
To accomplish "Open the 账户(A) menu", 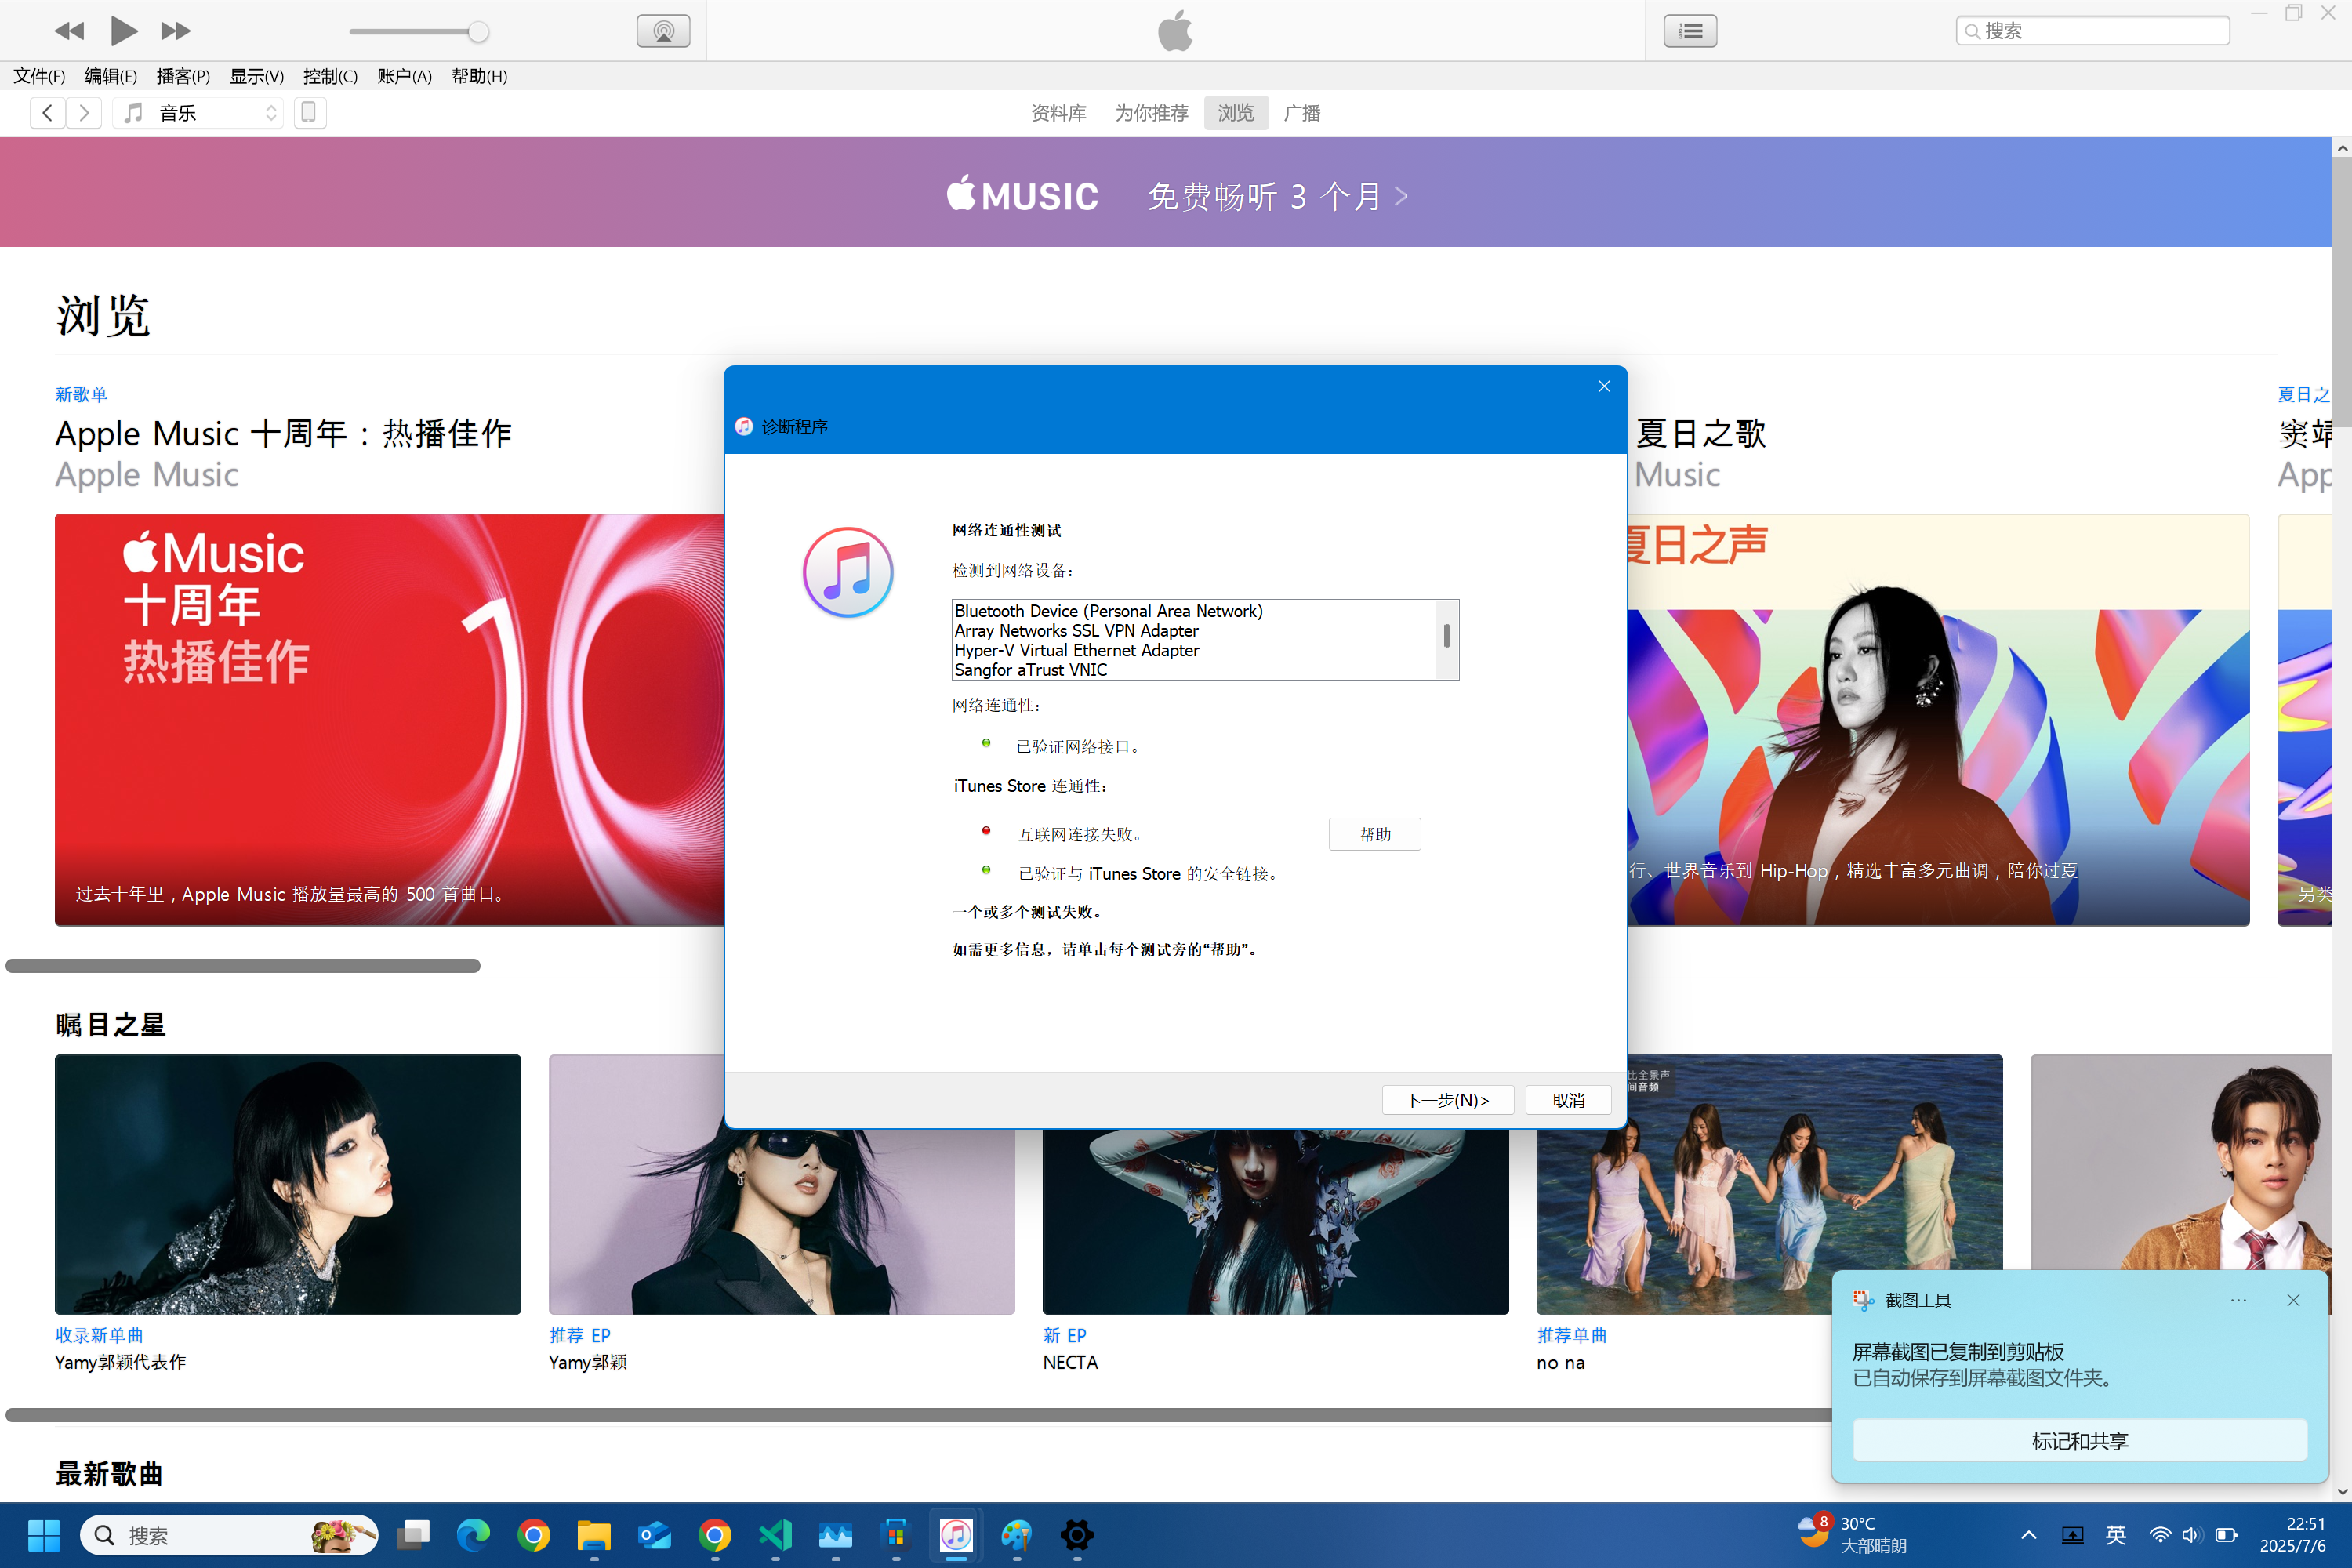I will pos(404,76).
